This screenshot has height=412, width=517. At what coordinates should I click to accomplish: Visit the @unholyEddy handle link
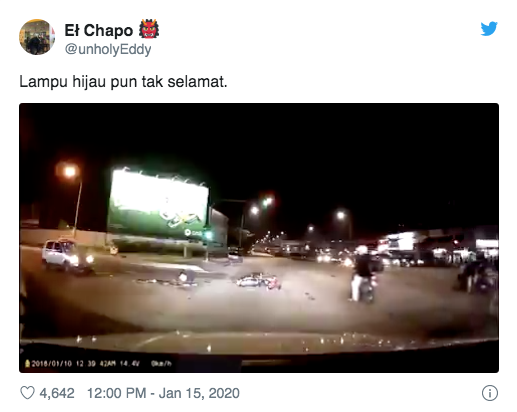pyautogui.click(x=108, y=49)
